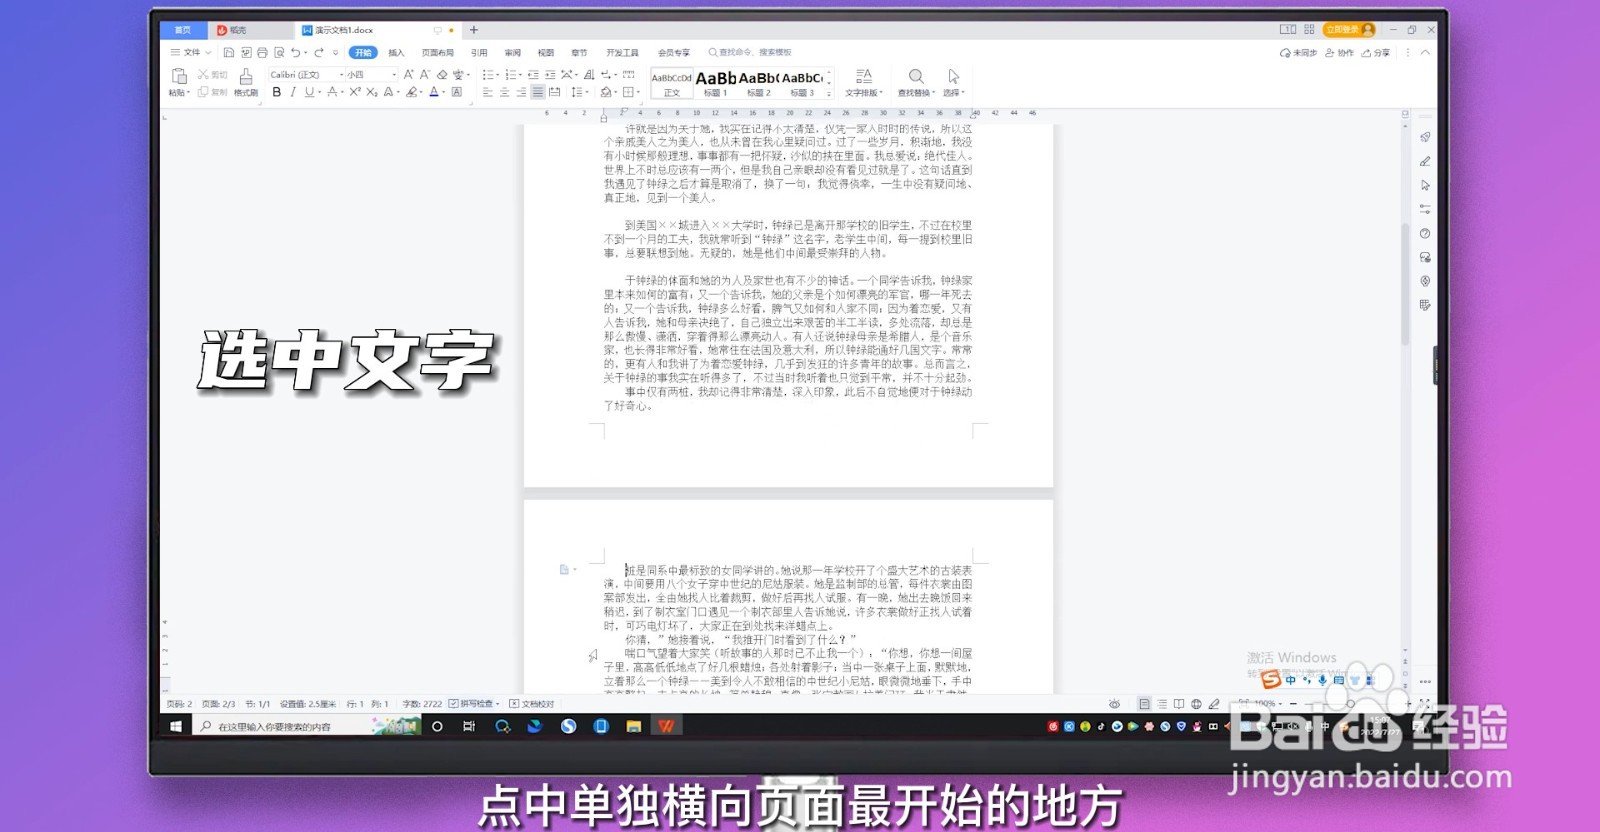Apply superscript with X² icon

pyautogui.click(x=355, y=92)
